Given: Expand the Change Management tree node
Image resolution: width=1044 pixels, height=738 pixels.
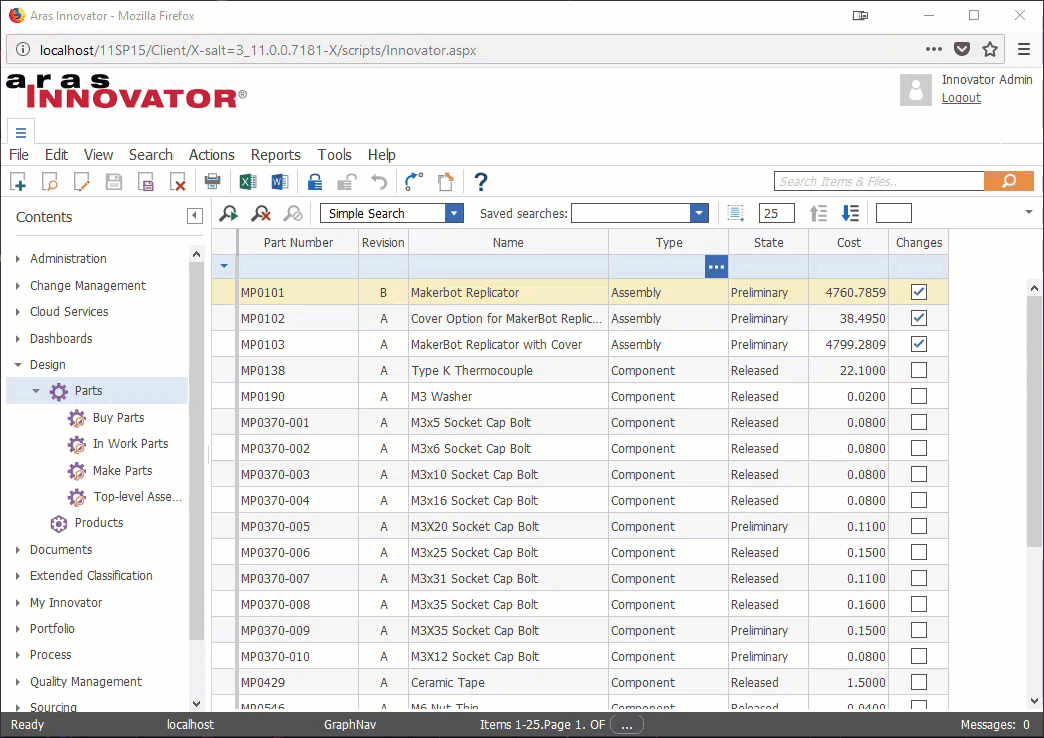Looking at the screenshot, I should (18, 286).
